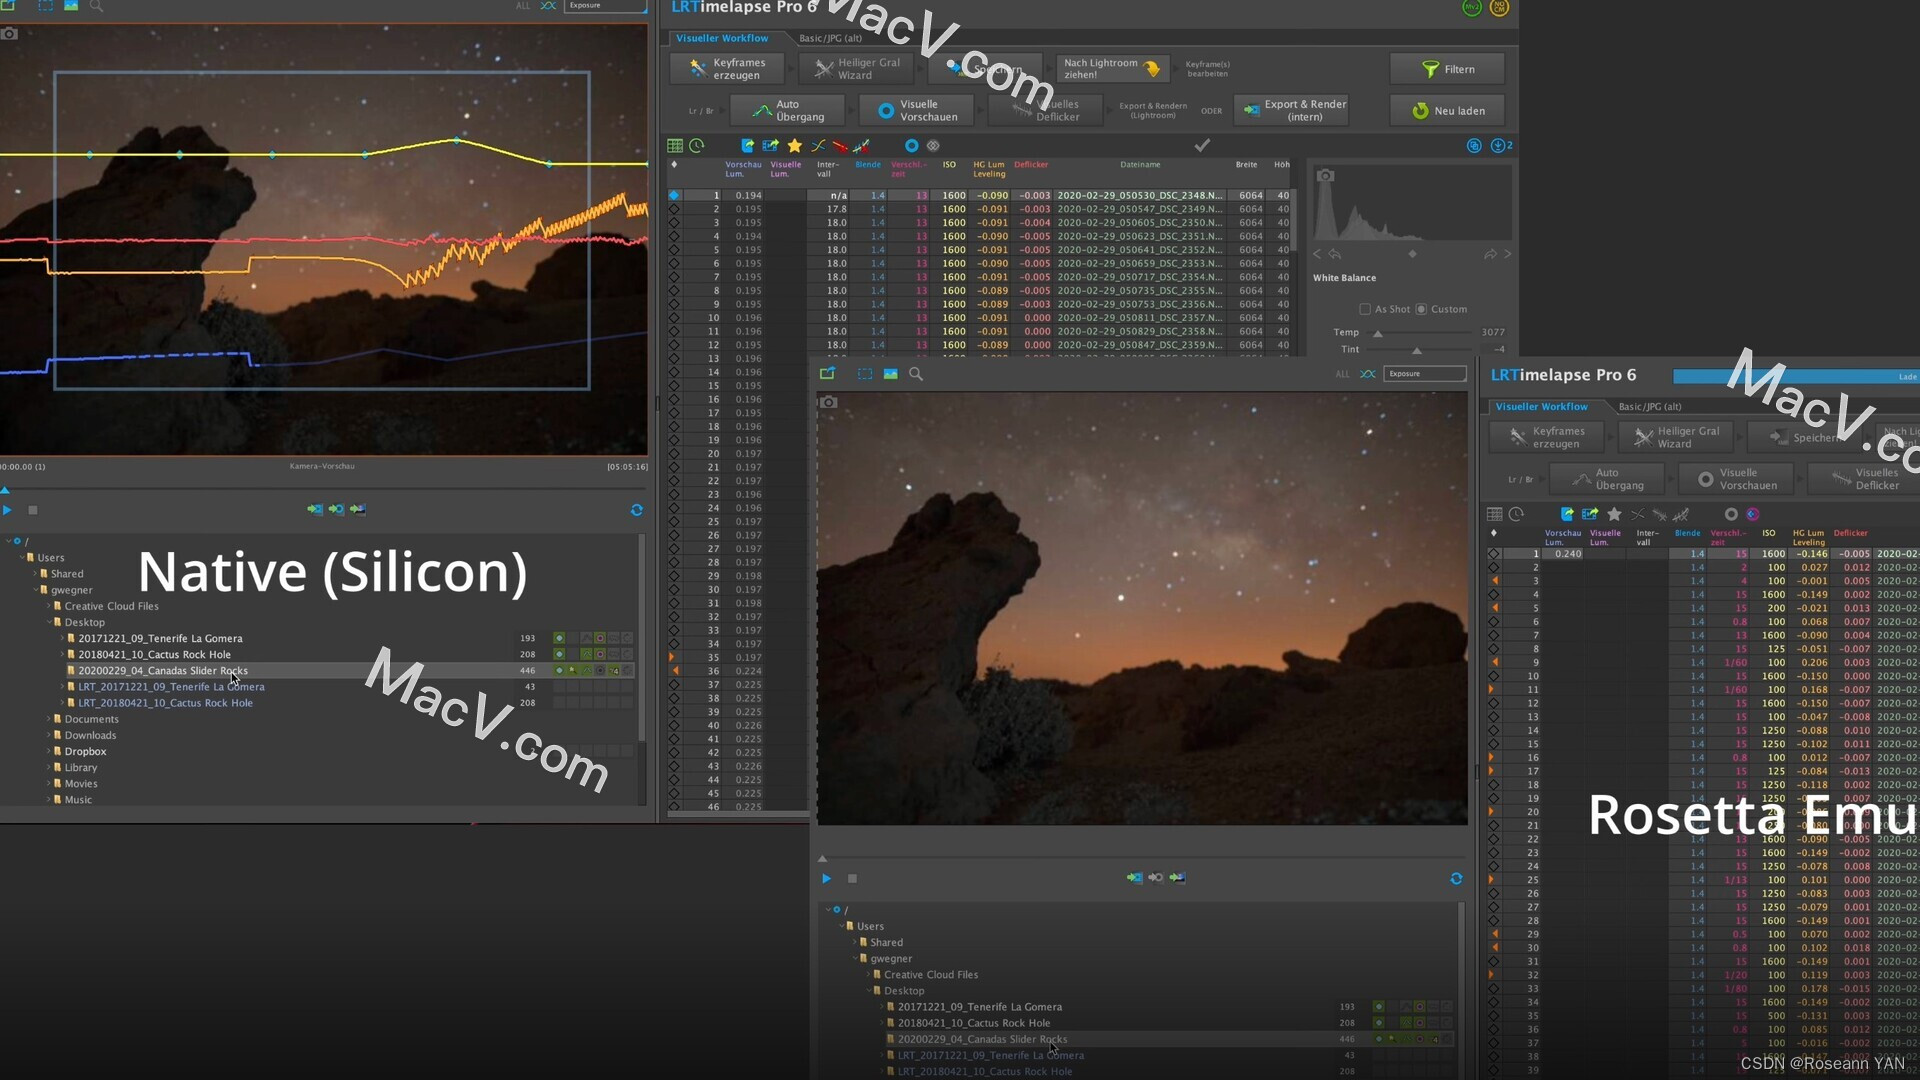Click camera icon on Rosetta preview image

pos(829,403)
